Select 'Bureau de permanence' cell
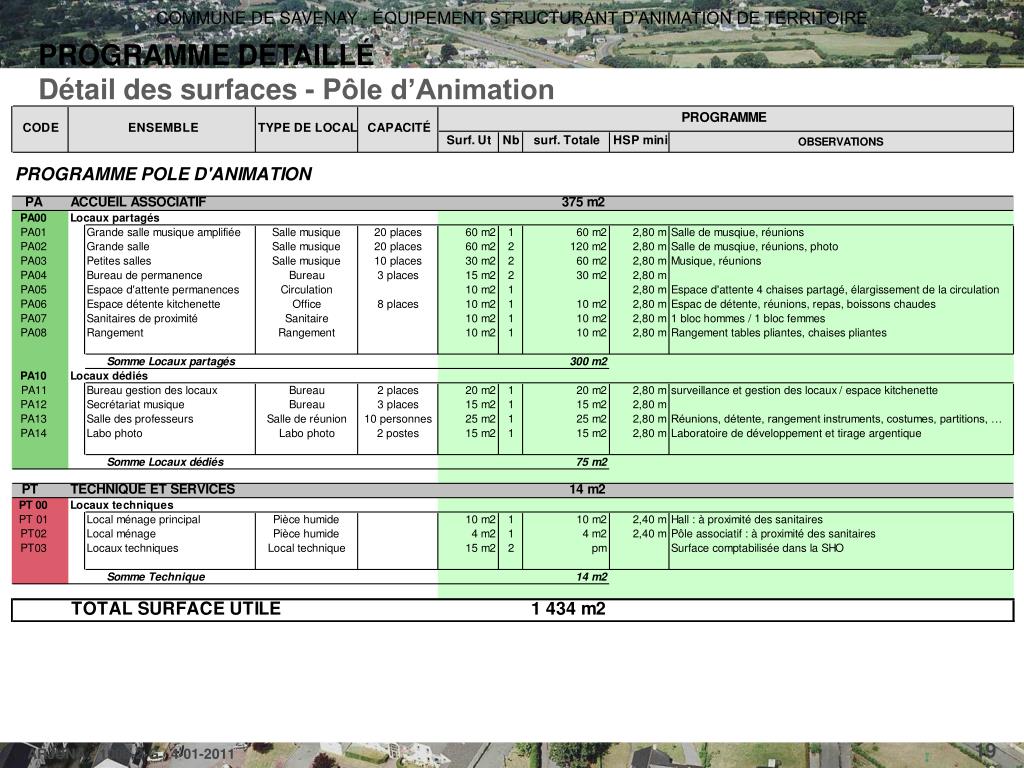The height and width of the screenshot is (768, 1024). click(x=144, y=276)
